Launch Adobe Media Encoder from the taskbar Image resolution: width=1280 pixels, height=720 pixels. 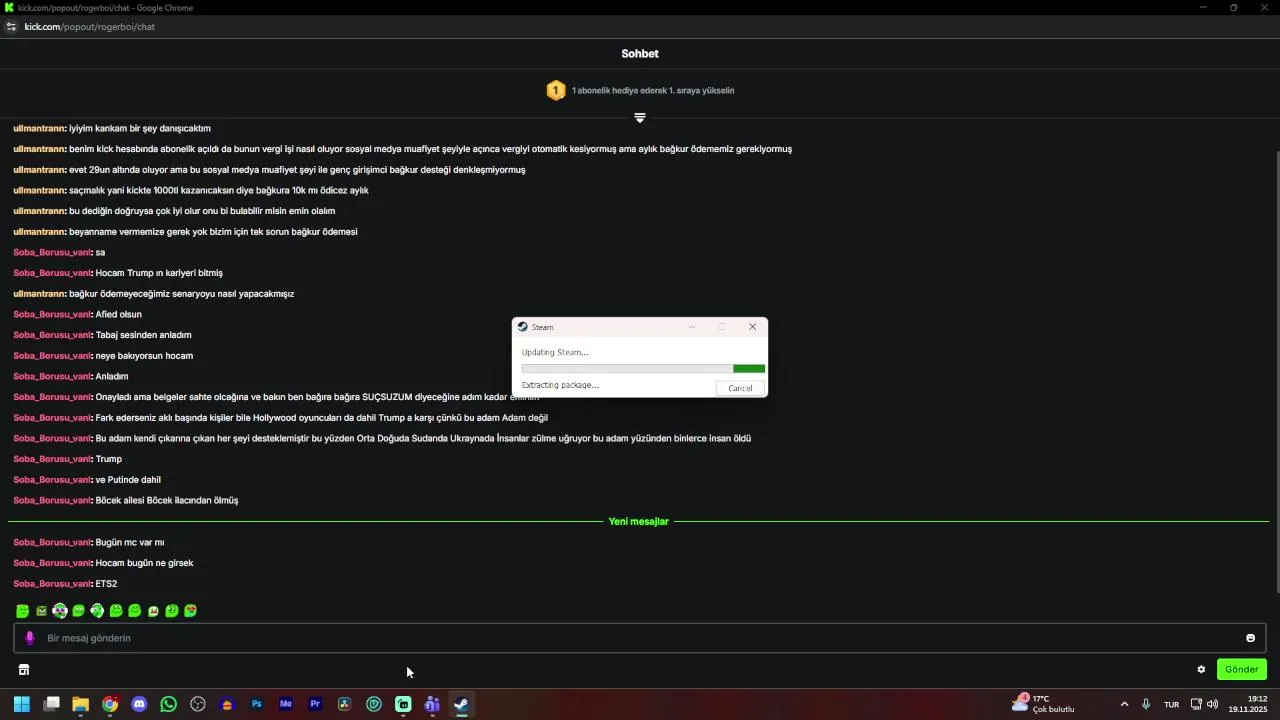click(286, 704)
